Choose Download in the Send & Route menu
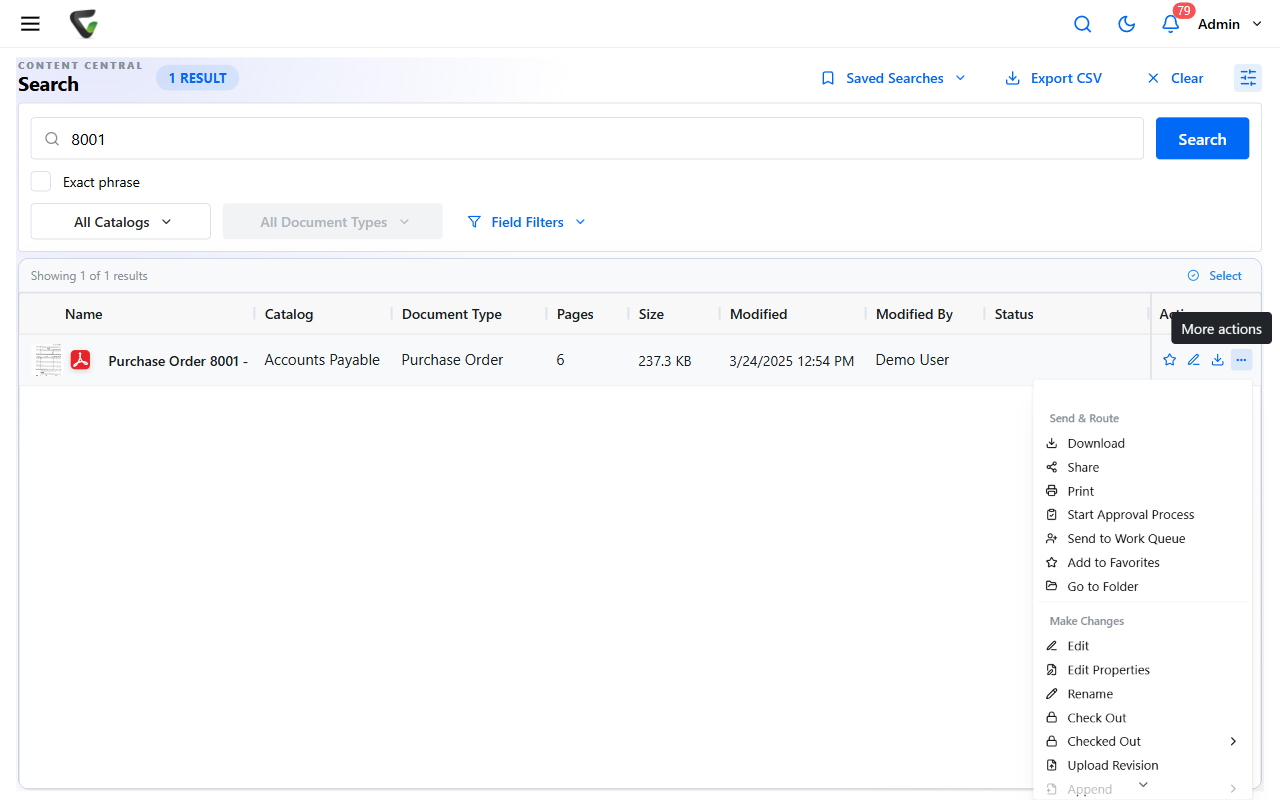Image resolution: width=1280 pixels, height=800 pixels. point(1142,443)
